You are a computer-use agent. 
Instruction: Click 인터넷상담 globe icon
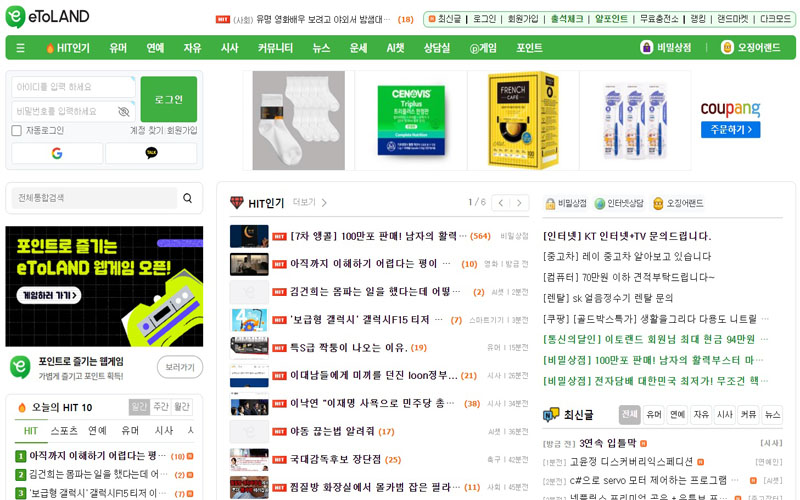599,204
